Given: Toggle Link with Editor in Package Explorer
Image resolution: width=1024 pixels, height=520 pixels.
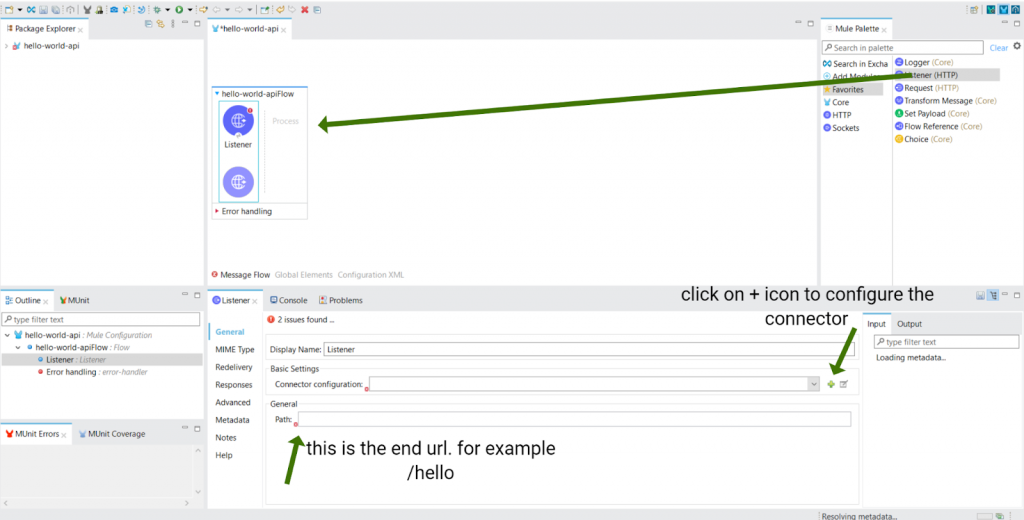Looking at the screenshot, I should pos(160,24).
